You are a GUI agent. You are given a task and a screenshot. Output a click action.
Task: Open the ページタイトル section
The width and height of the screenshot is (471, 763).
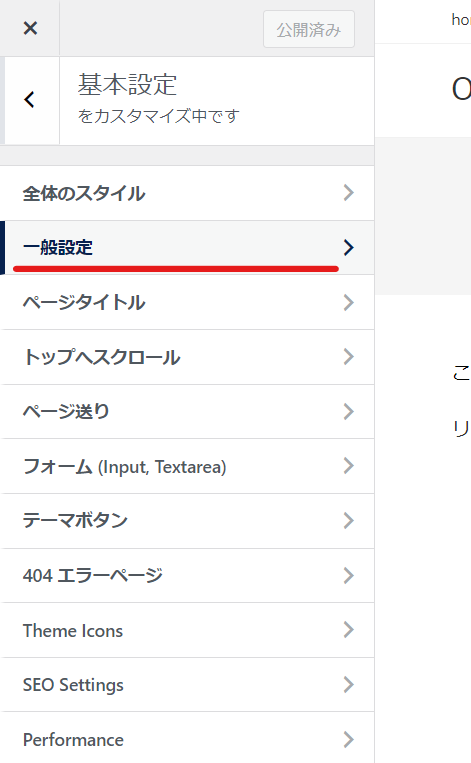[x=187, y=302]
